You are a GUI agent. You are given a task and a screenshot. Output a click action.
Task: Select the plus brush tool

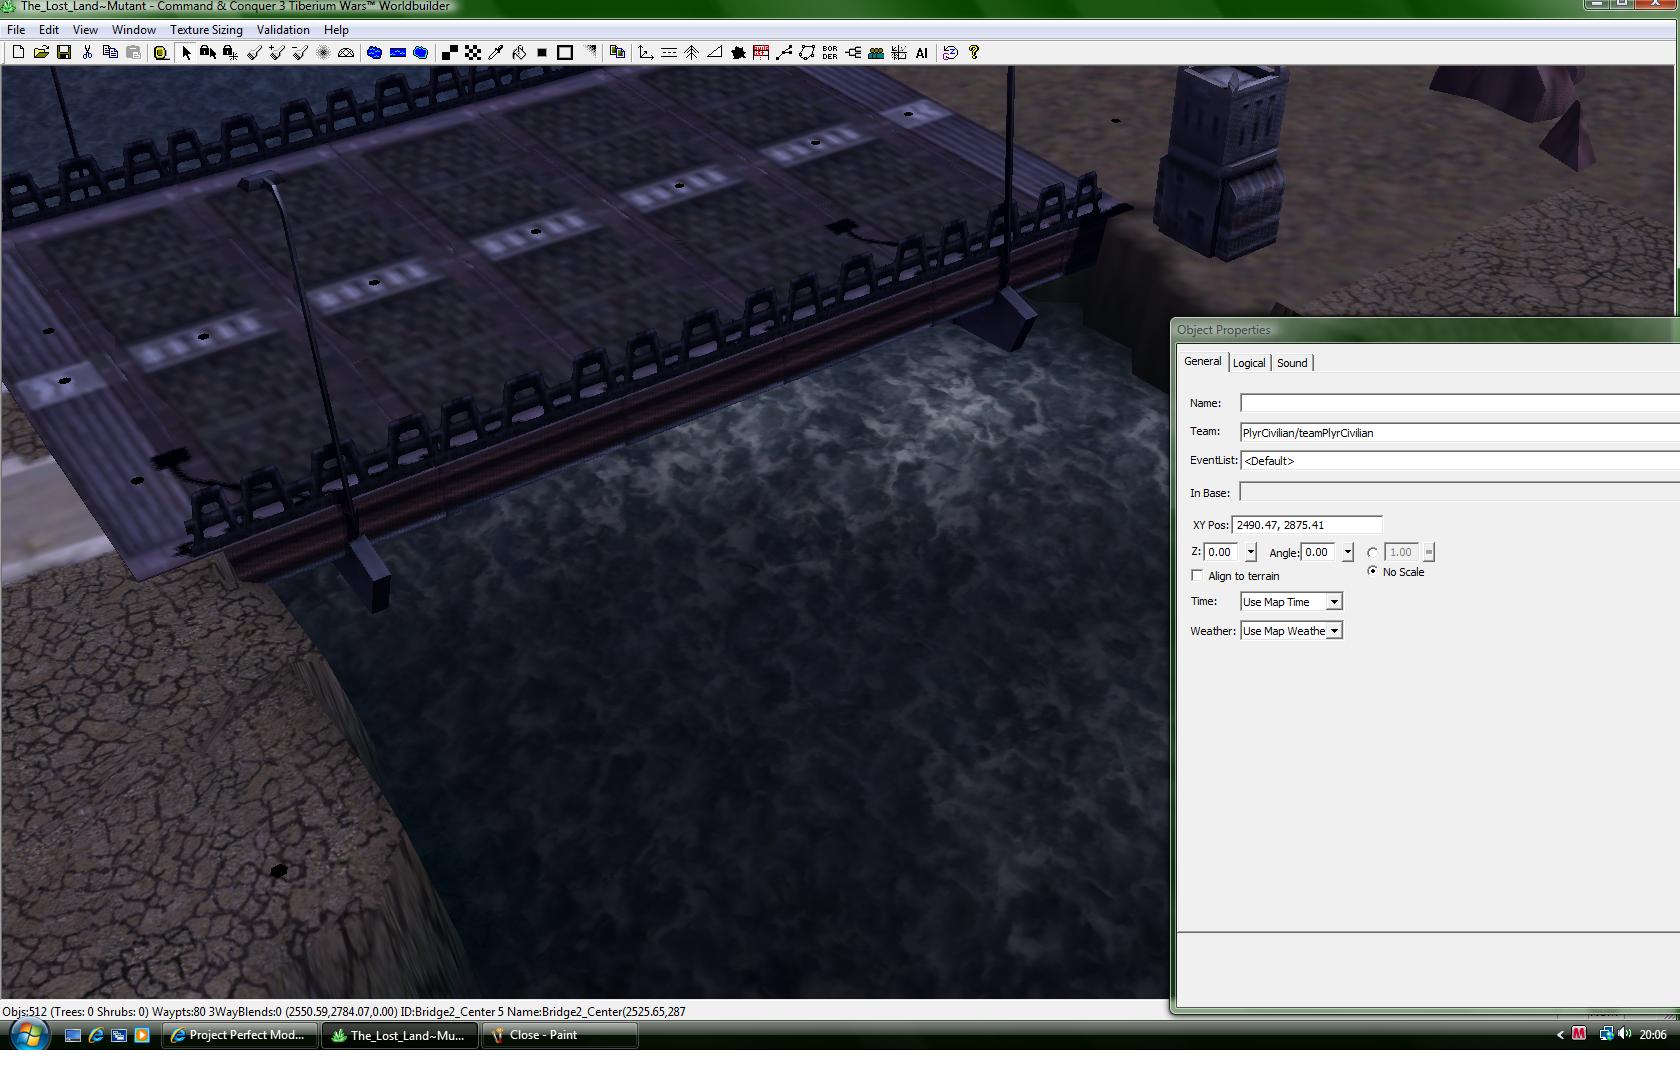click(x=277, y=52)
